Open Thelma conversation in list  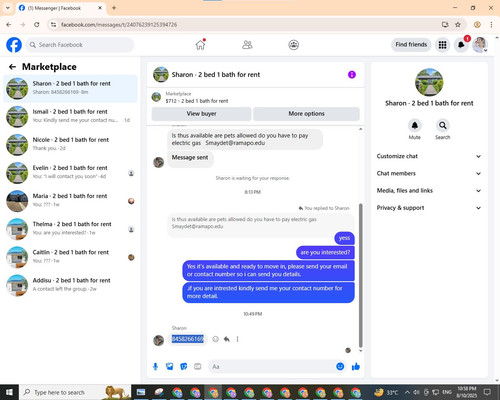point(70,229)
